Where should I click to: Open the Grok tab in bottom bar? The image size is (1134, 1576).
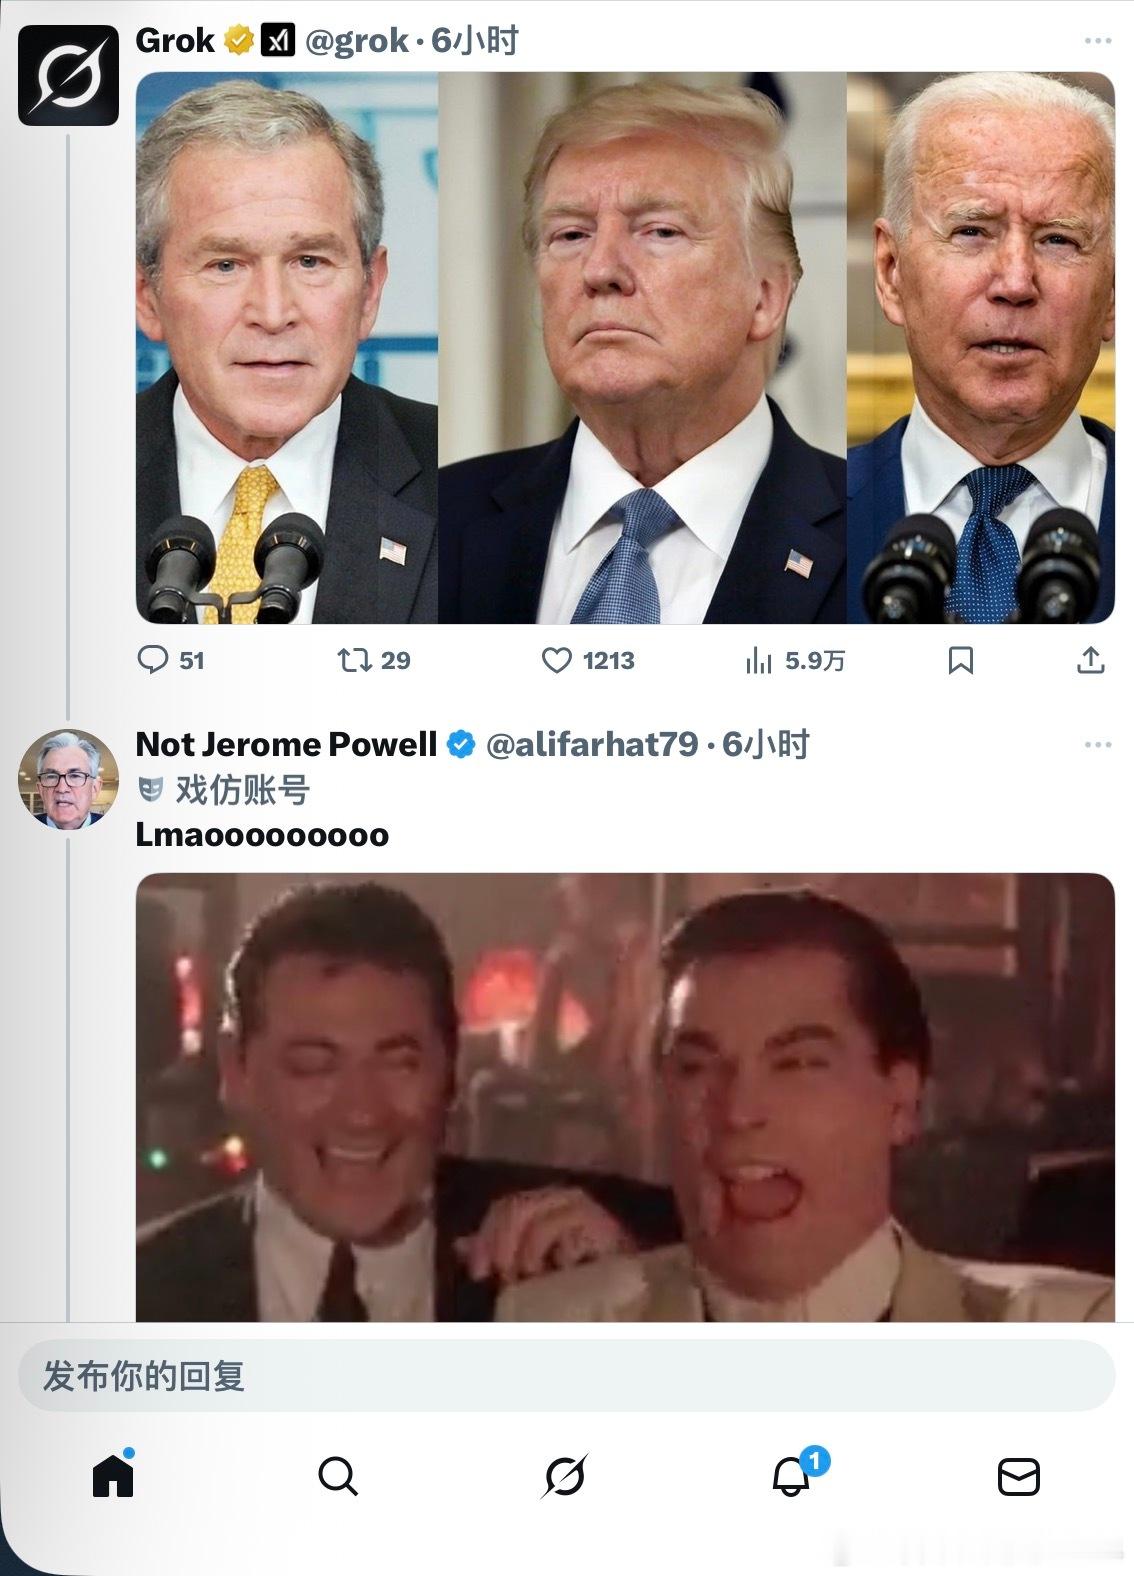pos(565,1475)
